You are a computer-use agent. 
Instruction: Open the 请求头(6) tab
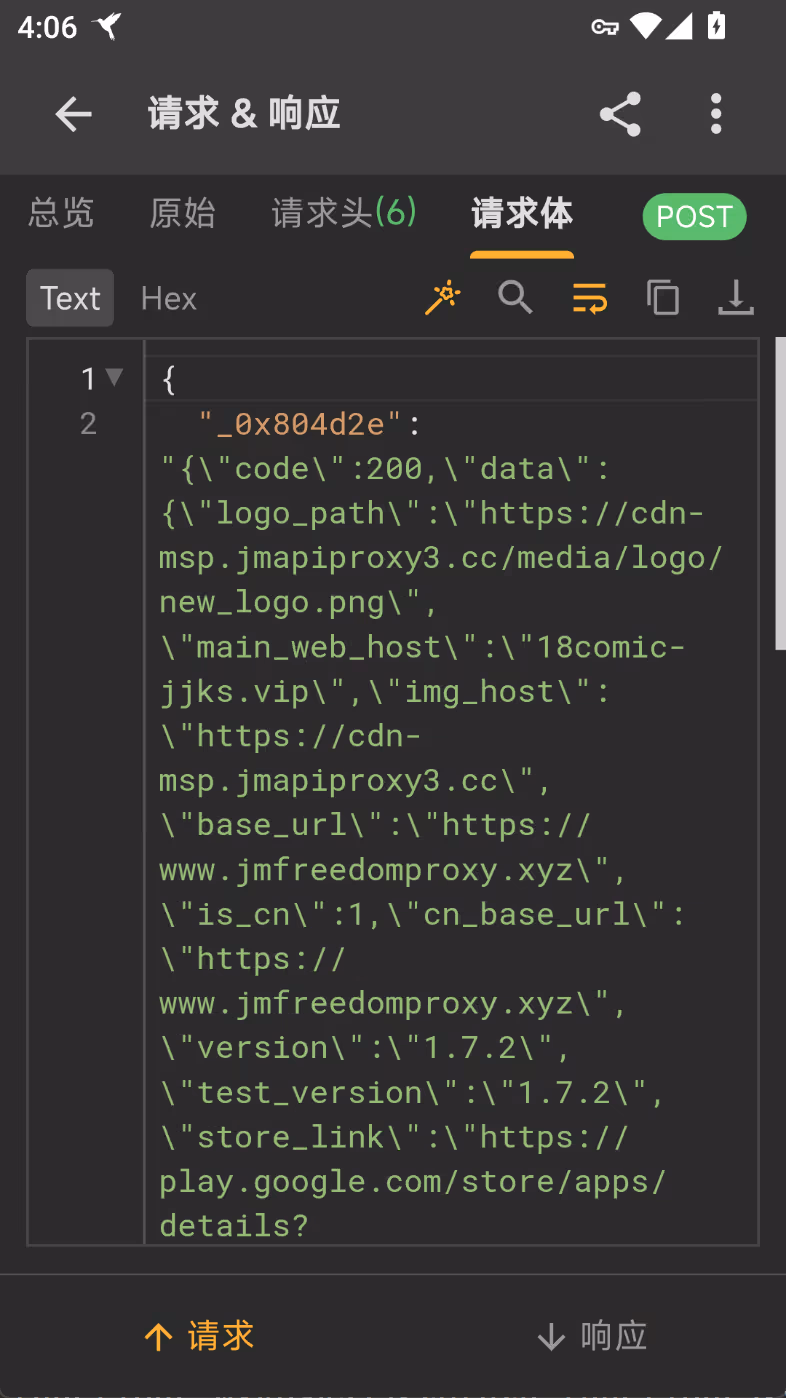[344, 213]
